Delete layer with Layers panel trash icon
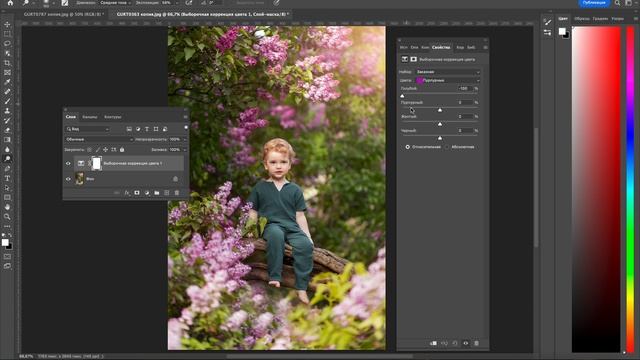This screenshot has height=360, width=640. click(177, 193)
